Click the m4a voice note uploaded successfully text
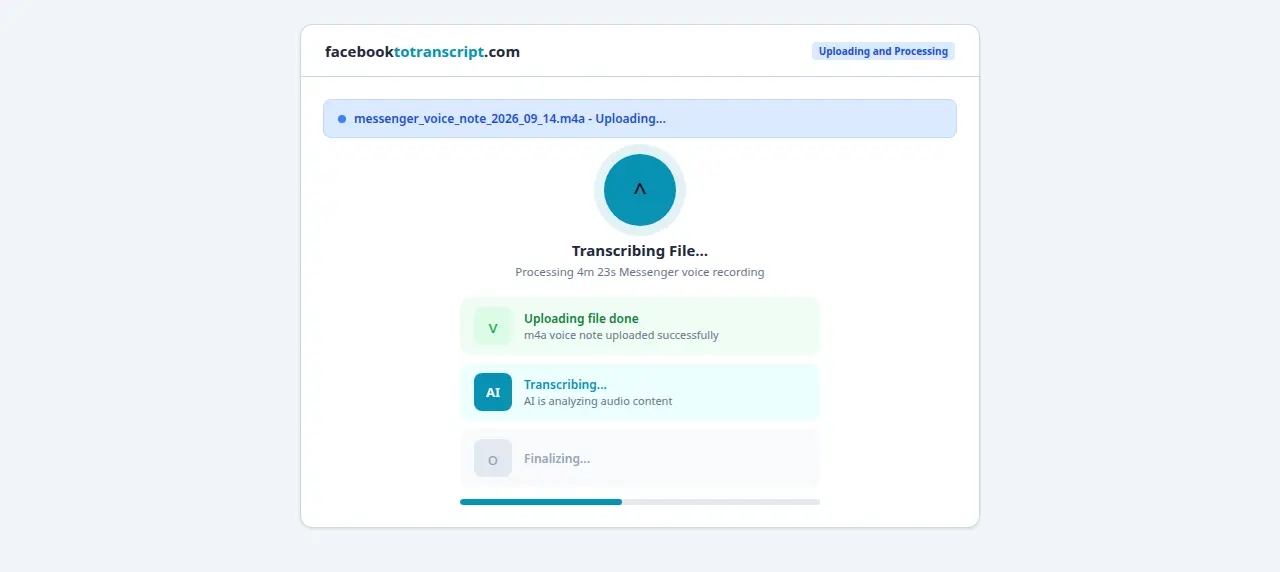 [621, 335]
